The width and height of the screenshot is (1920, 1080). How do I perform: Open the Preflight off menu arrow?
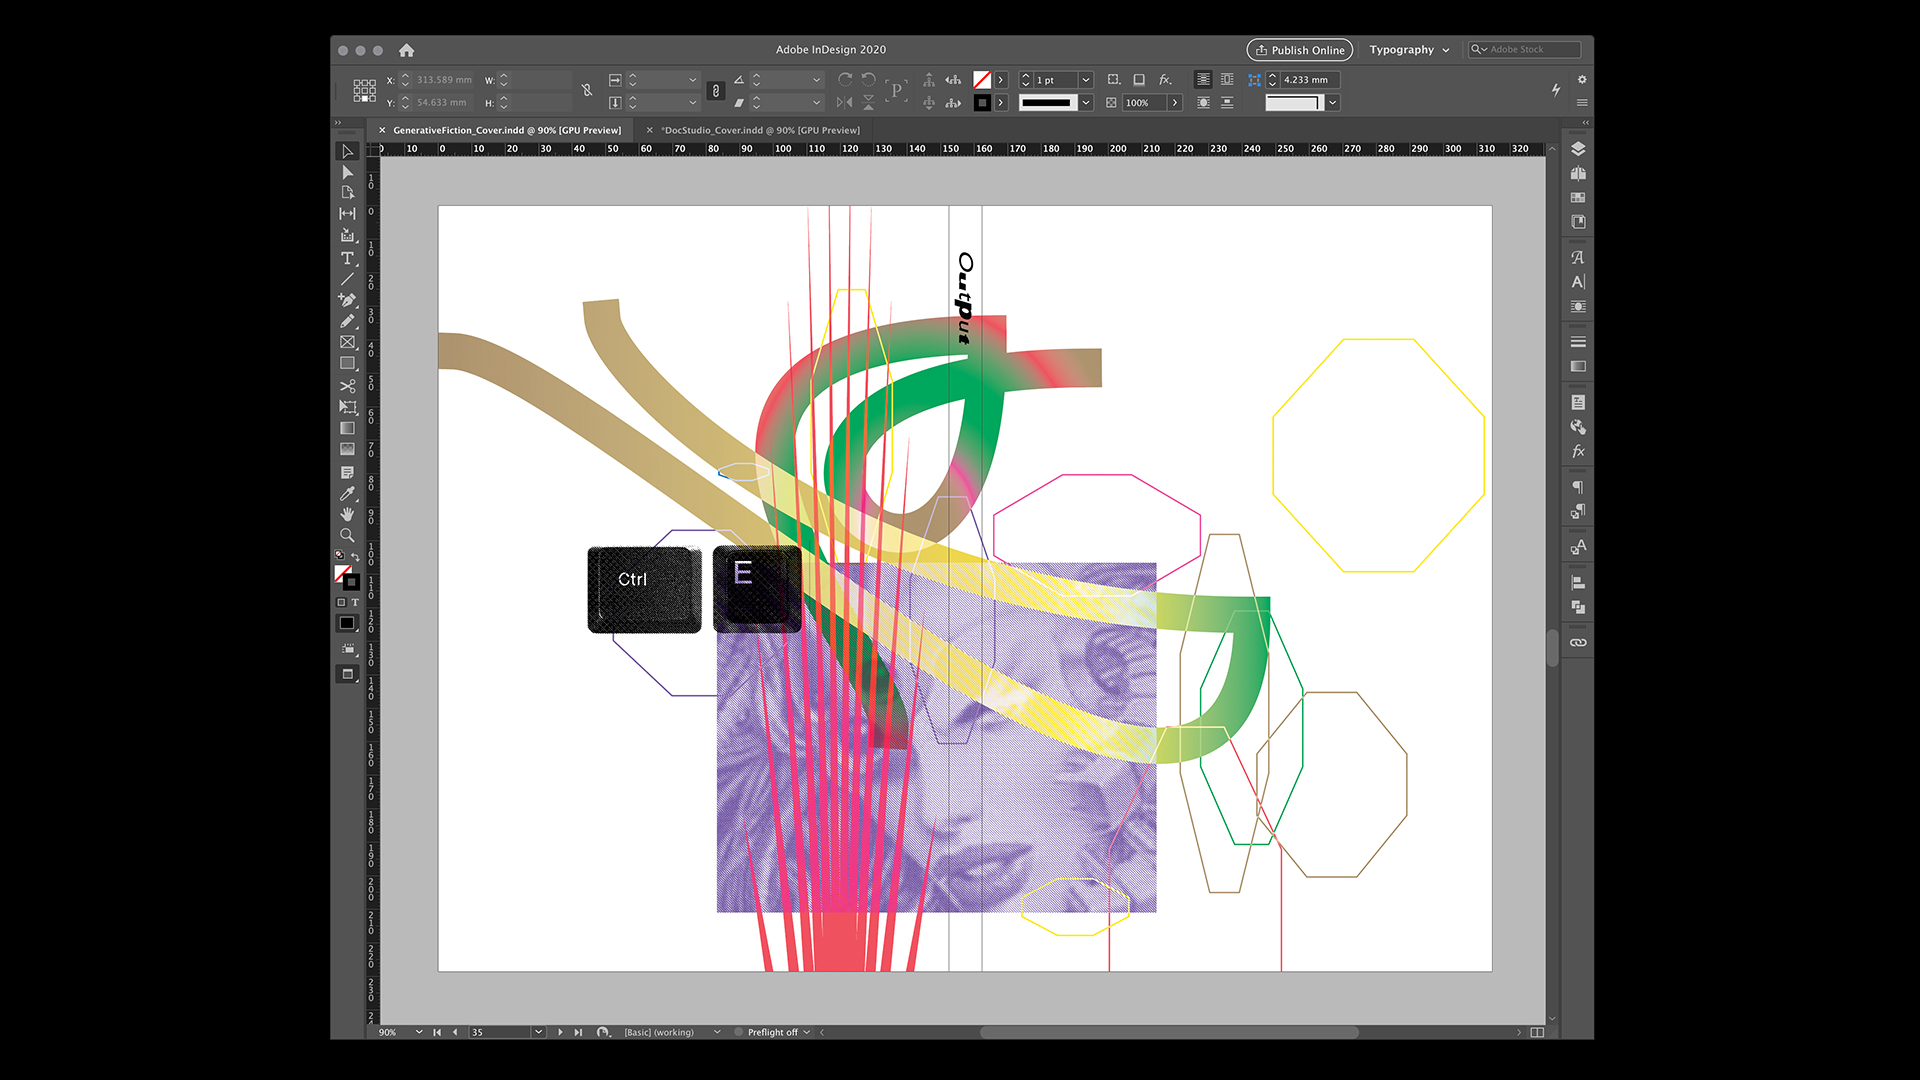(807, 1032)
